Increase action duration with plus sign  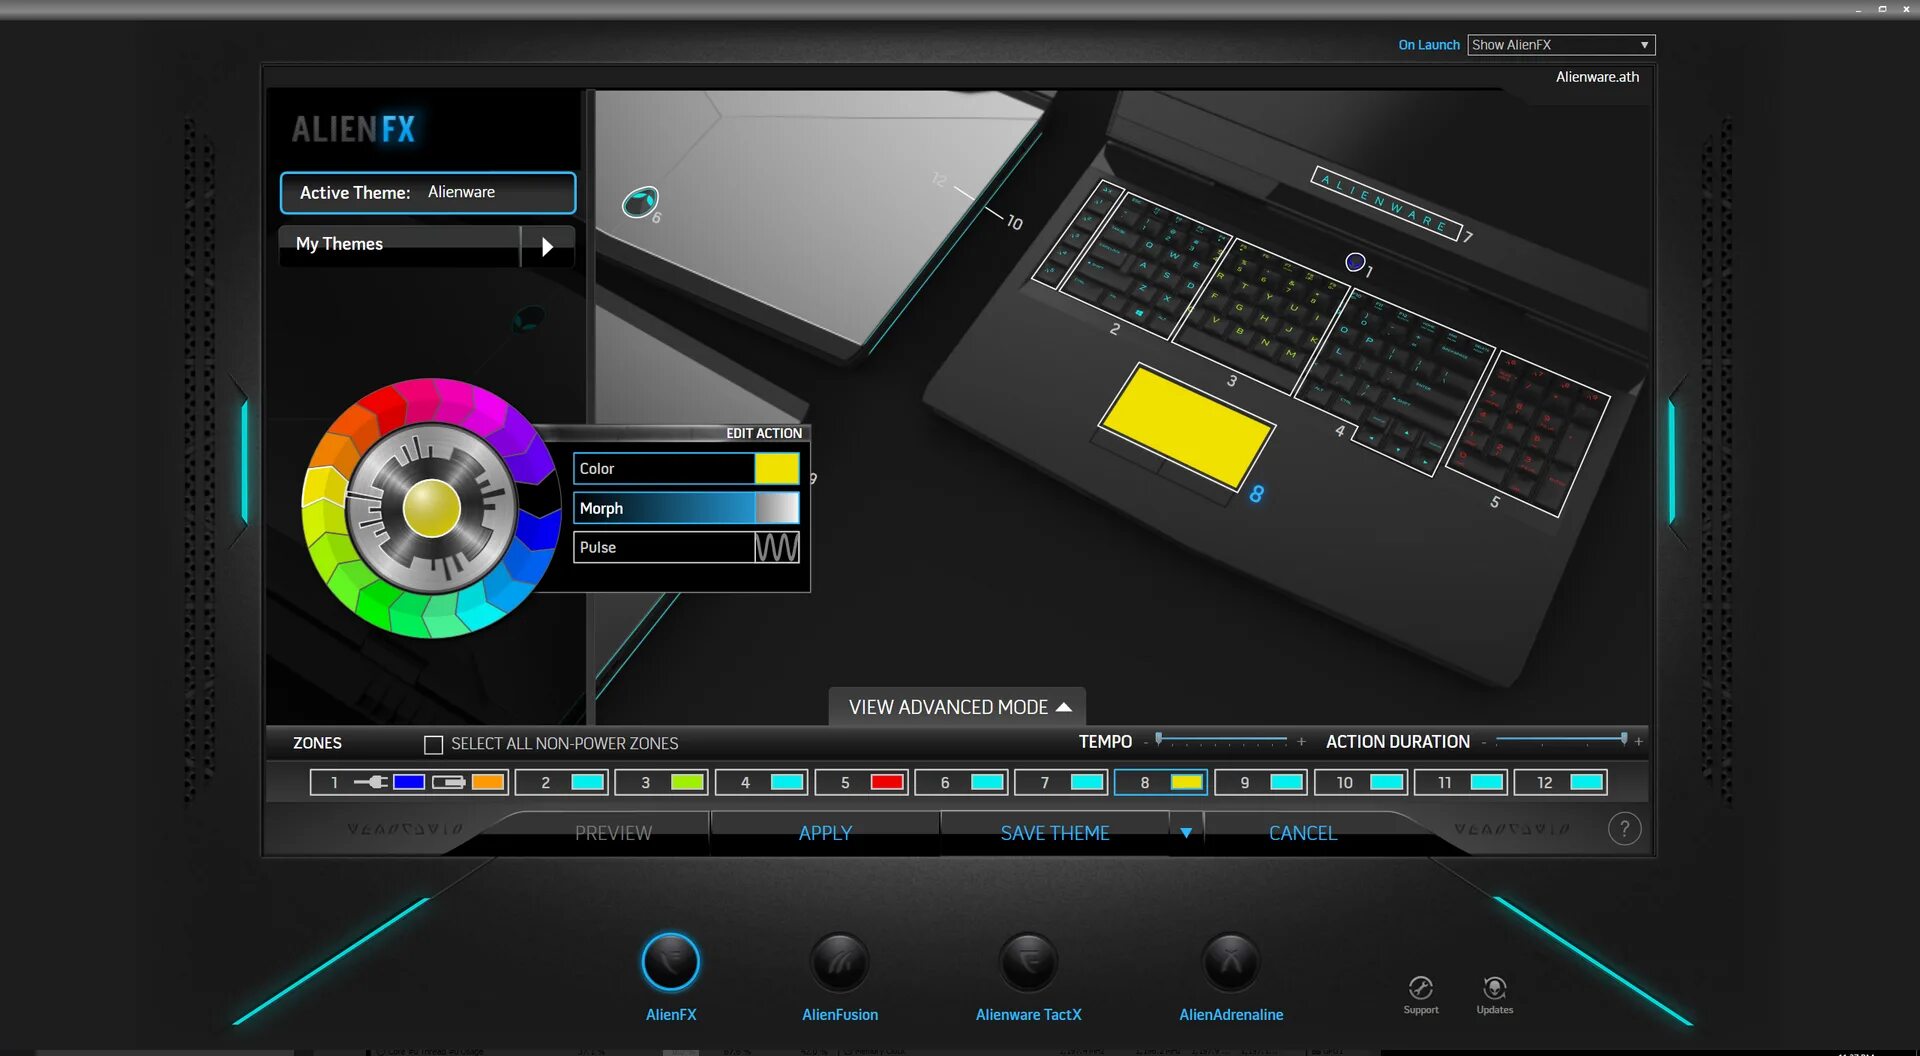[1638, 742]
